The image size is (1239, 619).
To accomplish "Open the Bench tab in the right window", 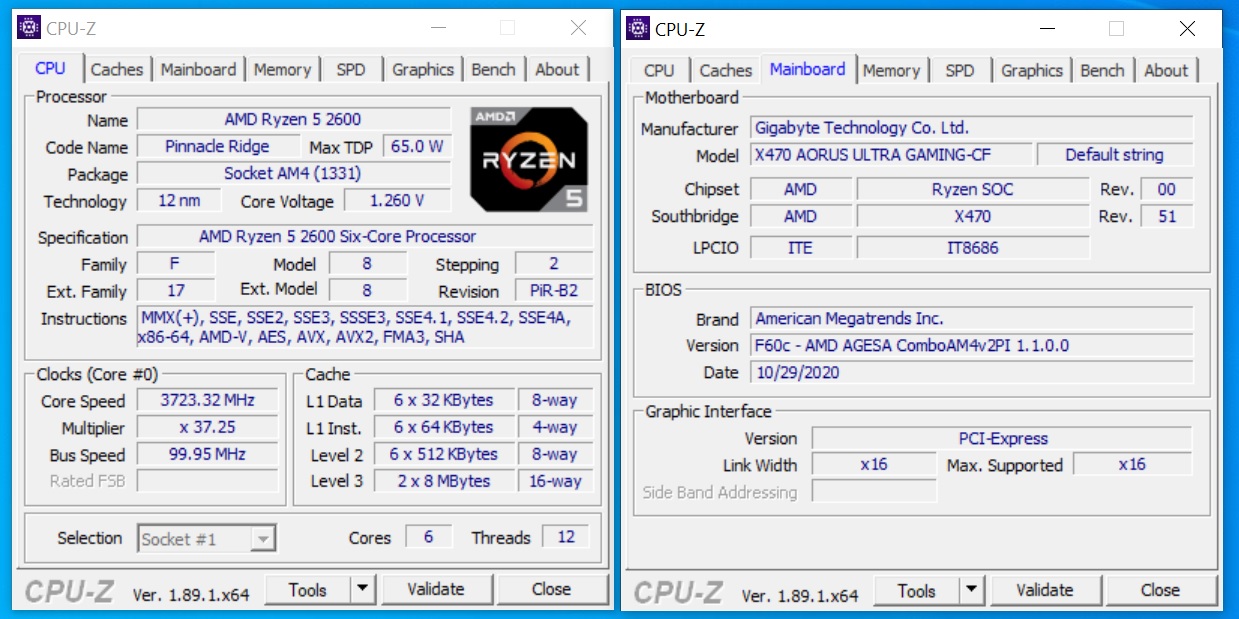I will pos(1103,70).
